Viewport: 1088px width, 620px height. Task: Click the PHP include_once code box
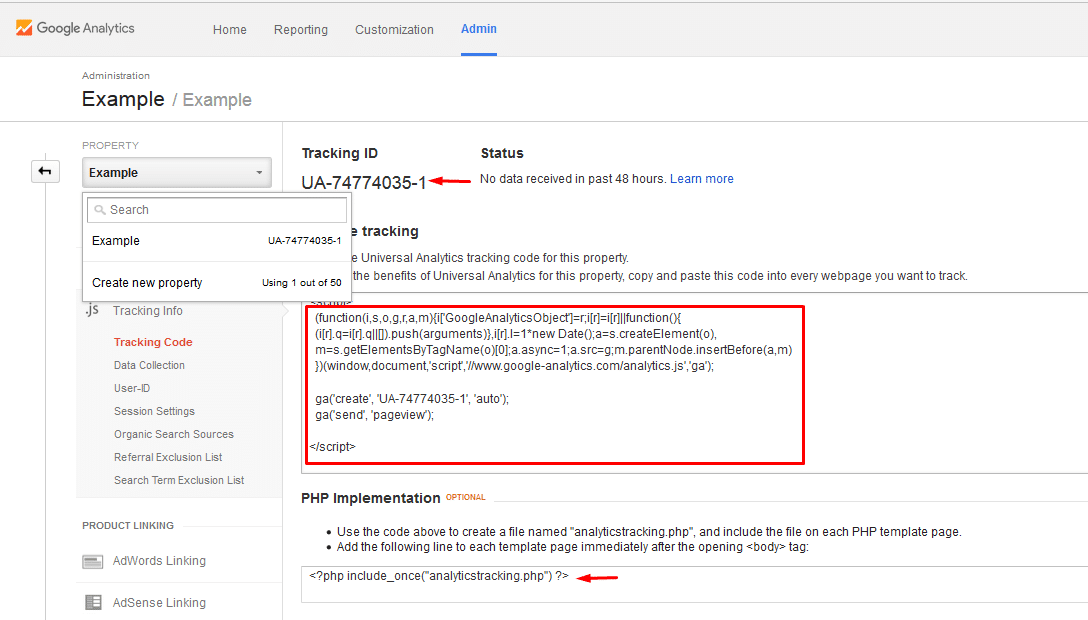click(694, 584)
